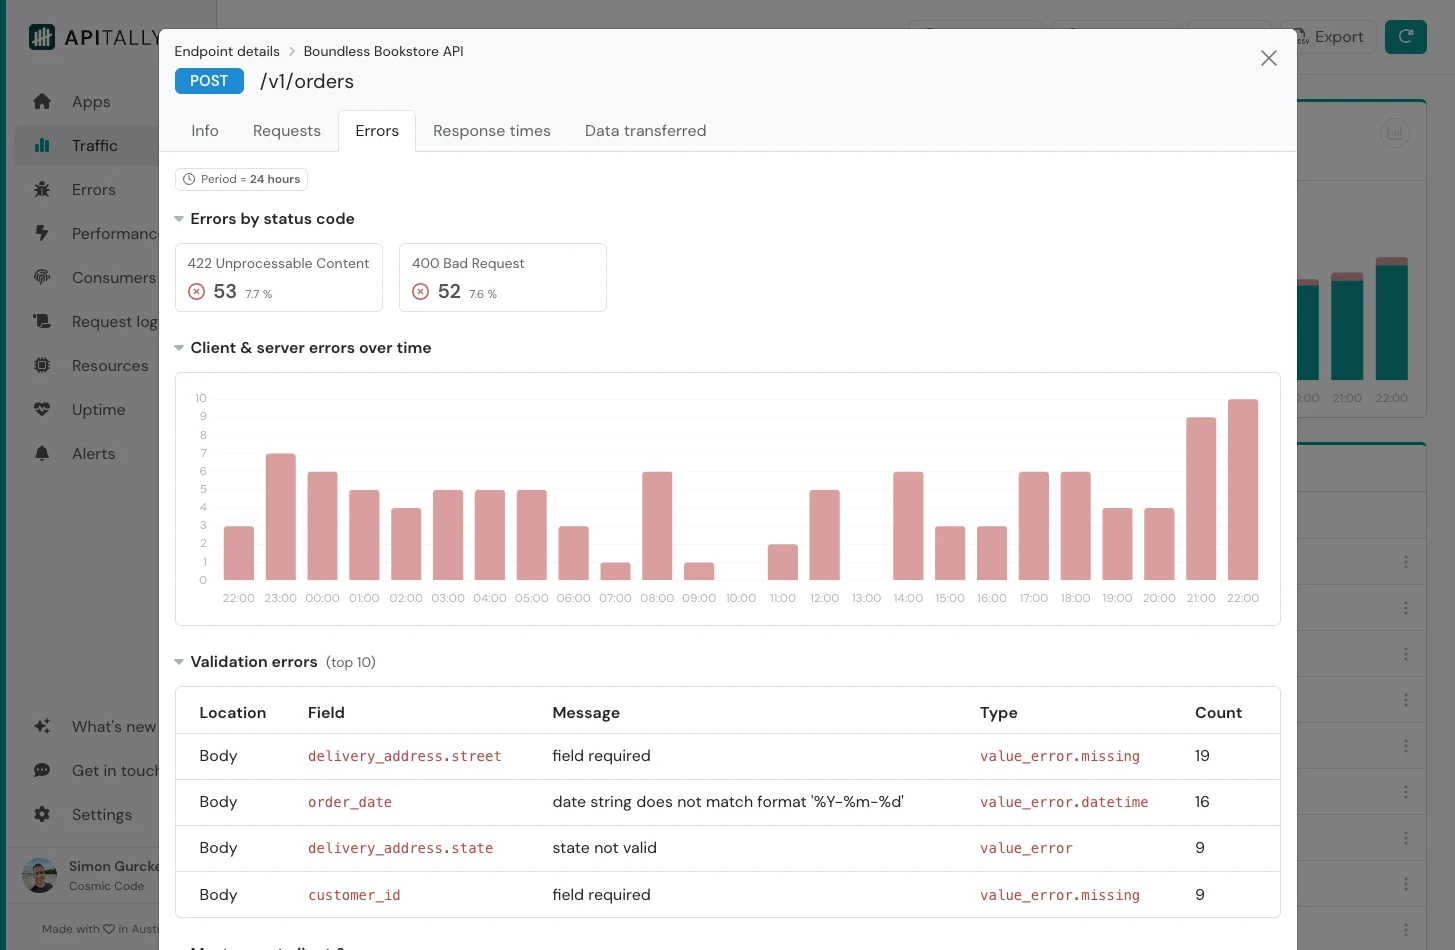Viewport: 1455px width, 950px height.
Task: Switch to the Data transferred tab
Action: pos(645,131)
